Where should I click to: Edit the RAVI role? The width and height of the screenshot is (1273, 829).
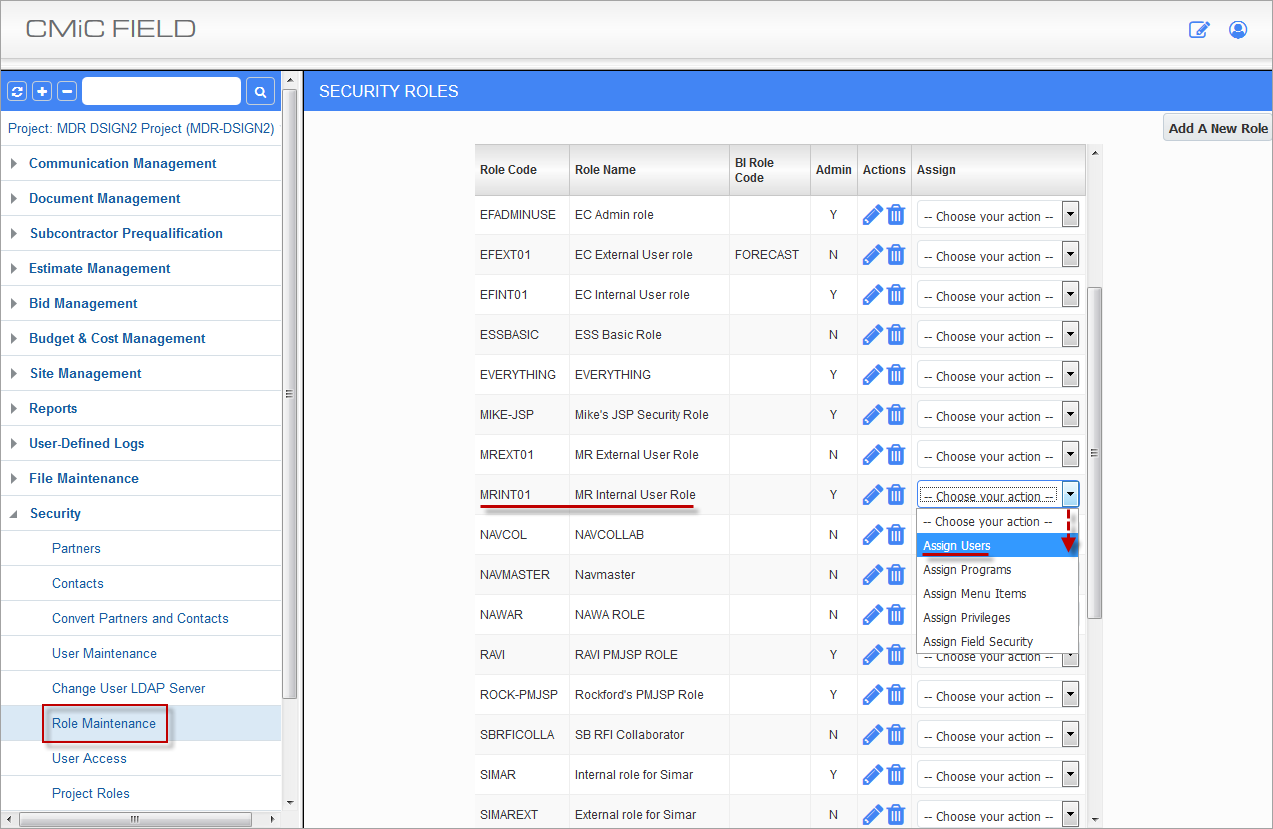click(873, 655)
